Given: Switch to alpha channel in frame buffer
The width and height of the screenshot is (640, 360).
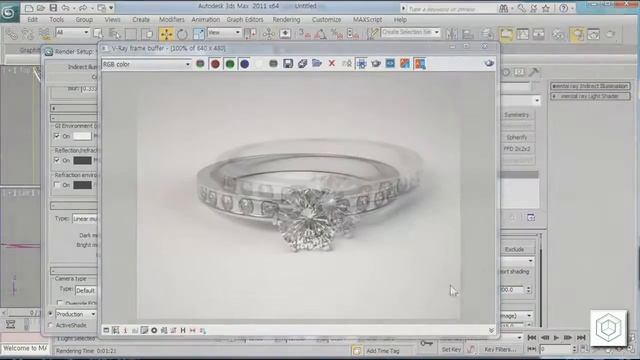Looking at the screenshot, I should tap(259, 64).
